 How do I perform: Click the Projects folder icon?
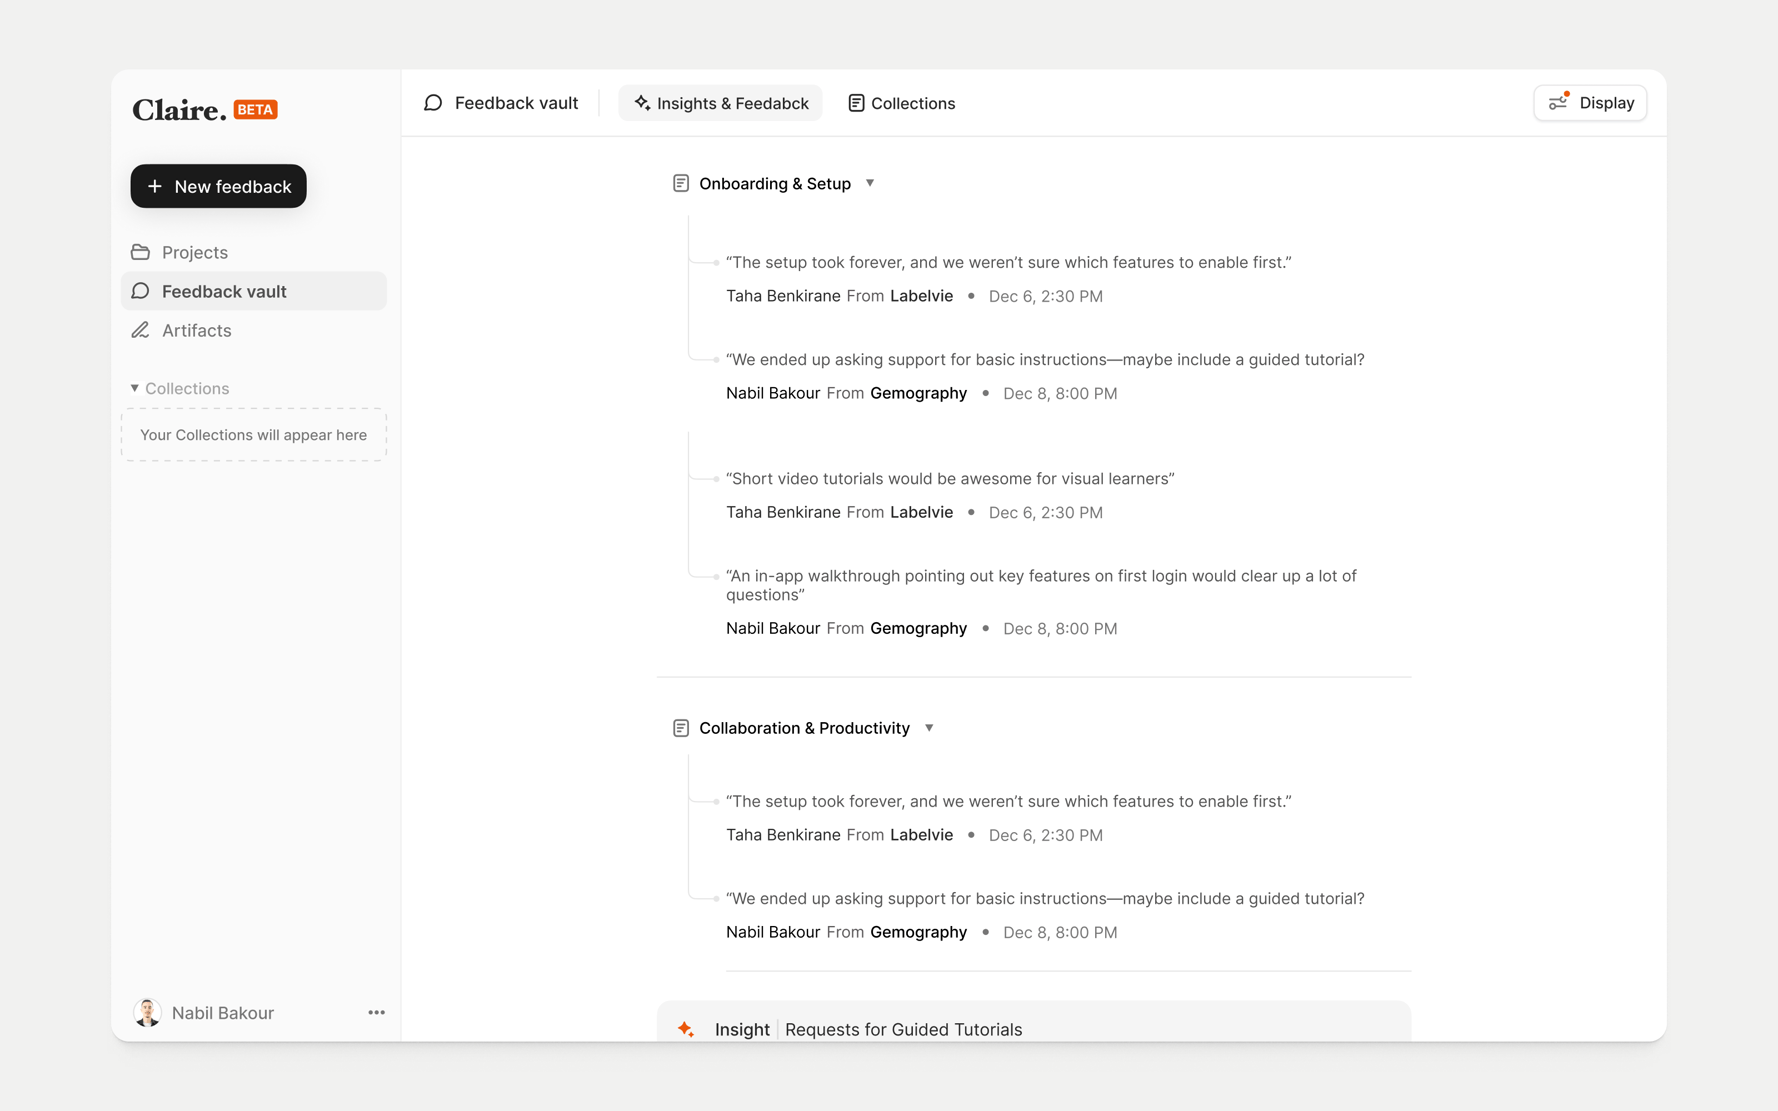tap(141, 252)
